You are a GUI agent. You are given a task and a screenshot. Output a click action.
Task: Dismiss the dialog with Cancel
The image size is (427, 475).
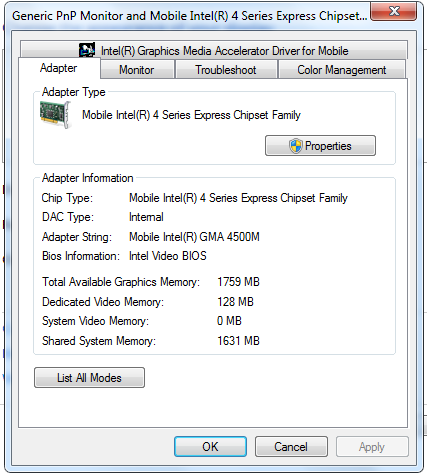tap(291, 447)
